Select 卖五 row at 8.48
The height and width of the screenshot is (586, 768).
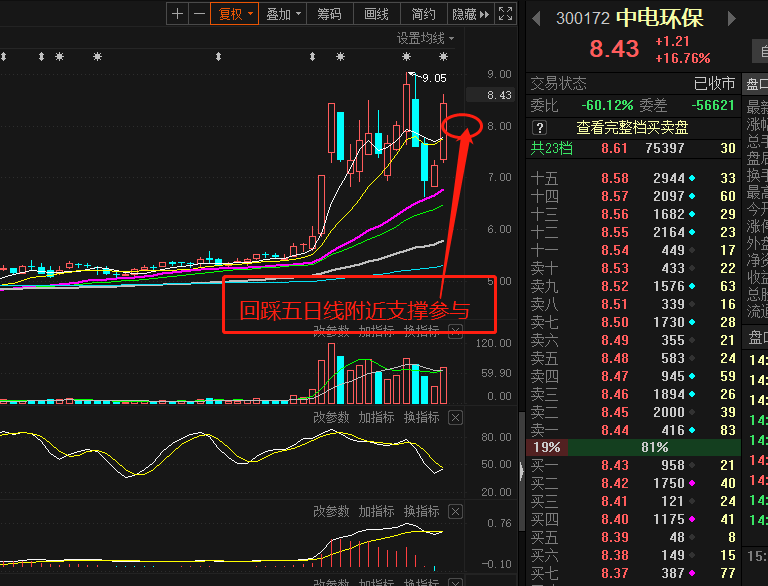pos(633,358)
